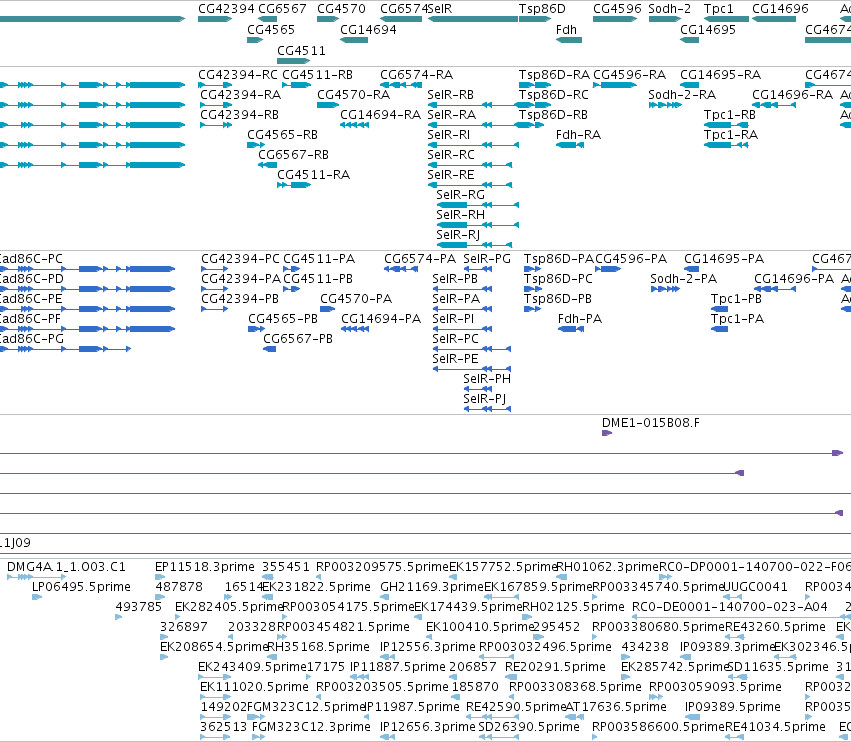This screenshot has height=742, width=851.
Task: Select protein label 'CG4511-PA'
Action: (x=319, y=259)
